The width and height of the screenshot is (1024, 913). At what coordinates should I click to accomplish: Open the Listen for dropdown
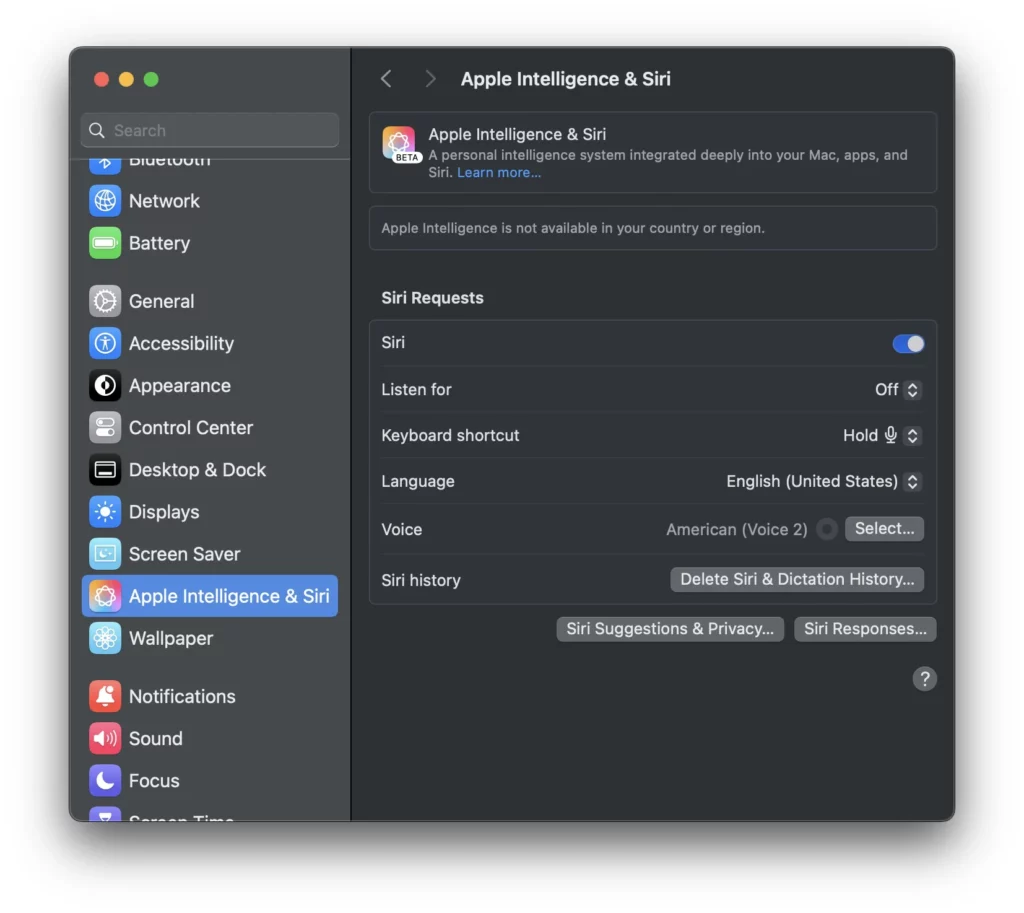[x=898, y=390]
